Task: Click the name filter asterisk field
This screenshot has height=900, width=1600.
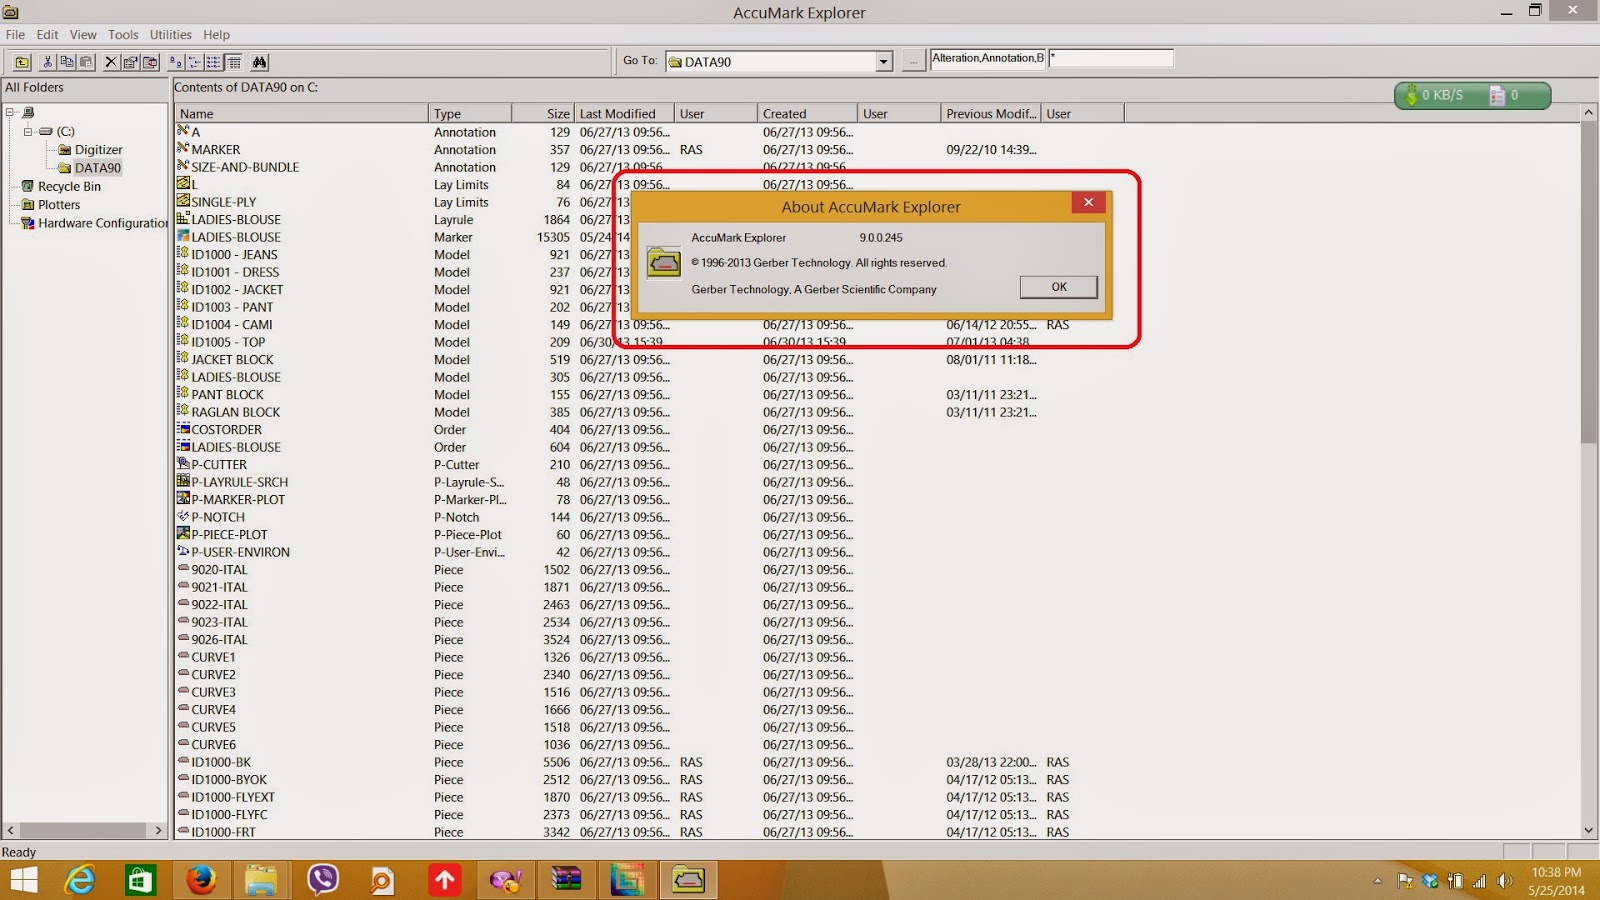Action: (x=1111, y=58)
